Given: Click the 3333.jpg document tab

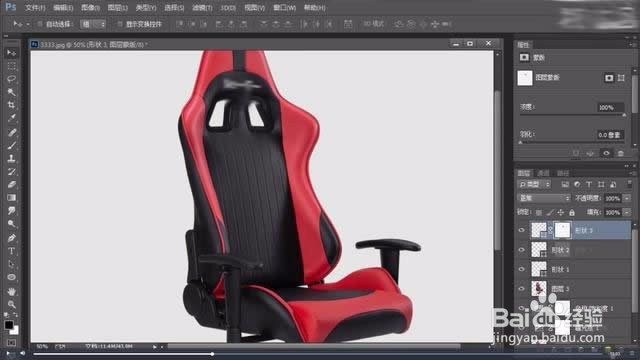Looking at the screenshot, I should point(90,44).
